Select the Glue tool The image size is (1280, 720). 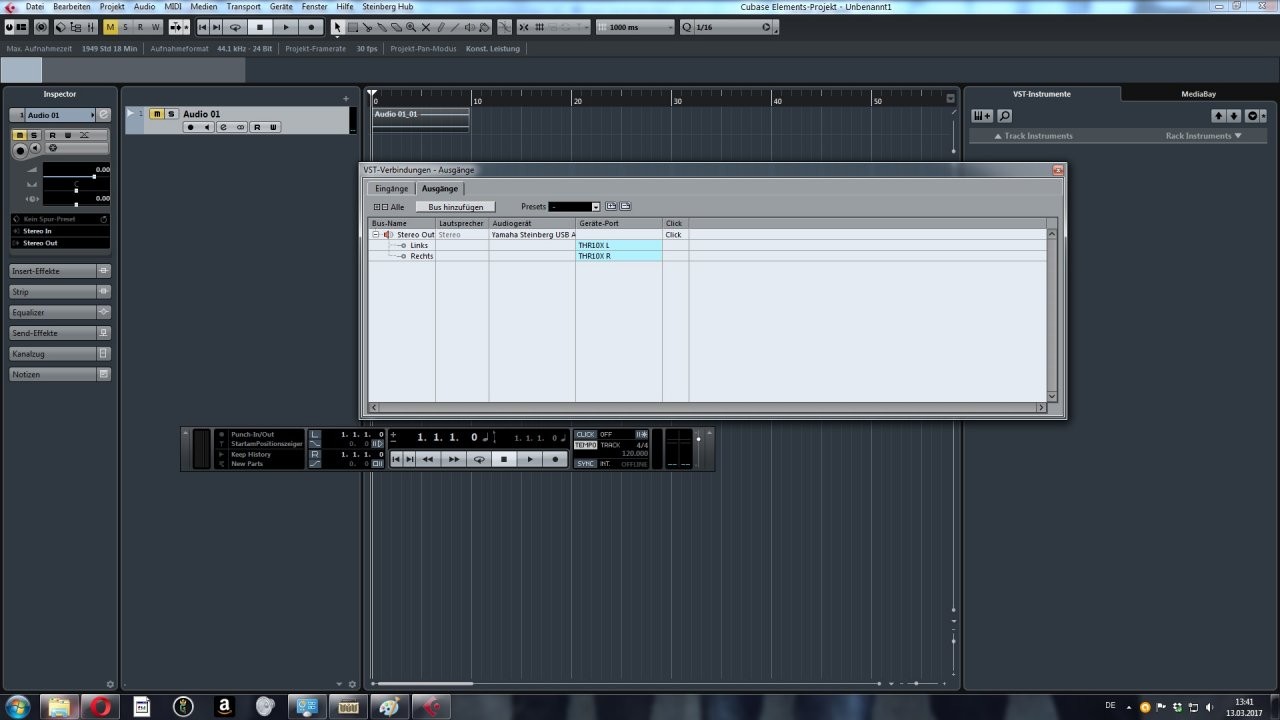(x=382, y=27)
